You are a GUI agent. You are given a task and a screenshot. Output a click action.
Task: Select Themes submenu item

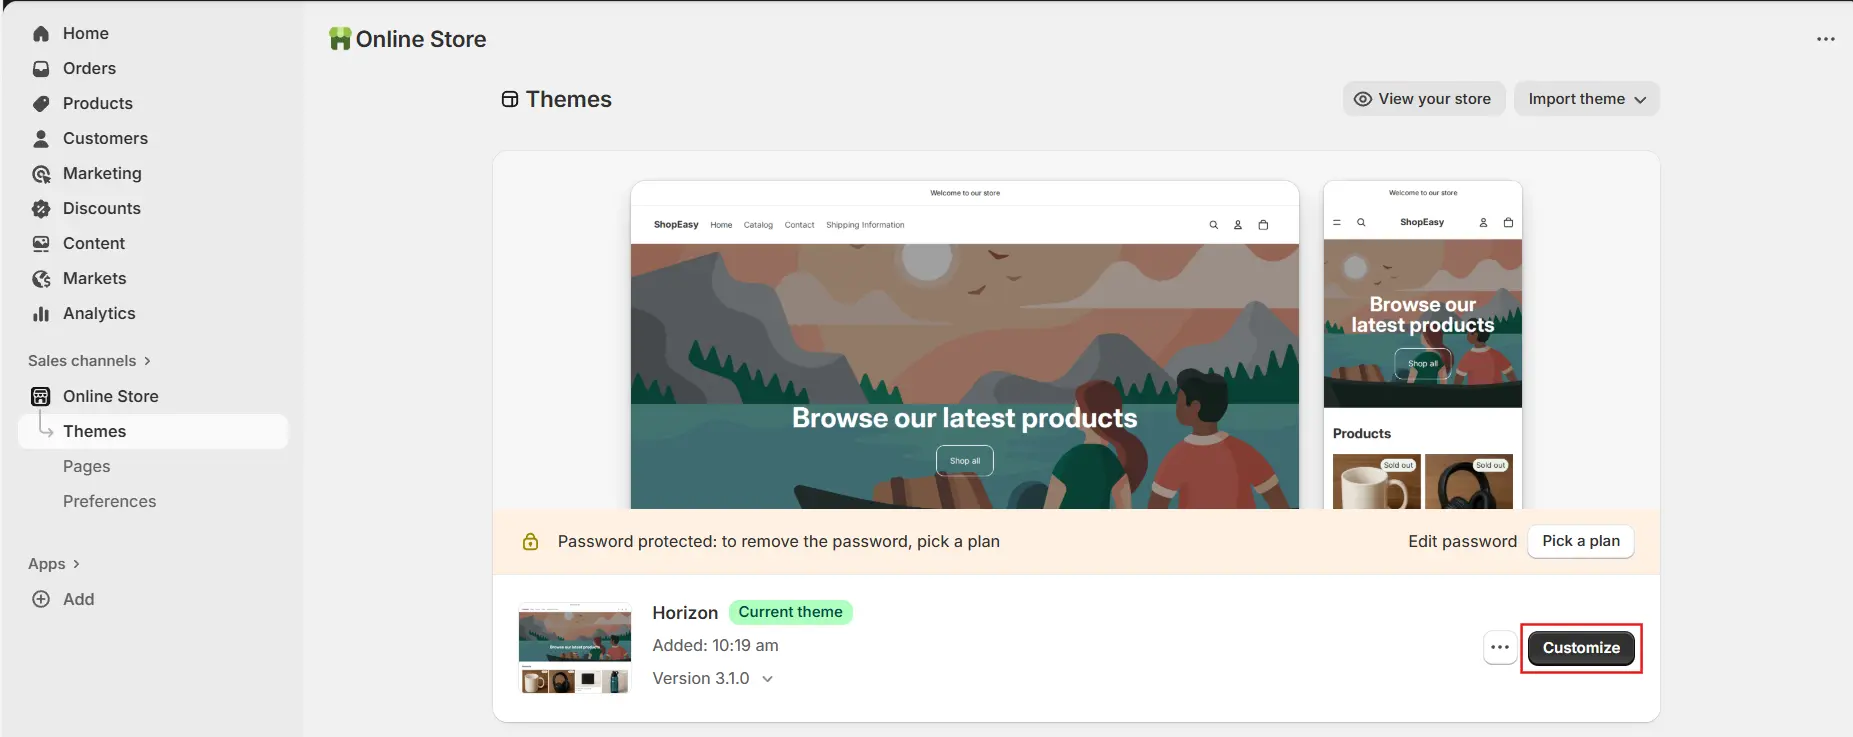click(153, 431)
